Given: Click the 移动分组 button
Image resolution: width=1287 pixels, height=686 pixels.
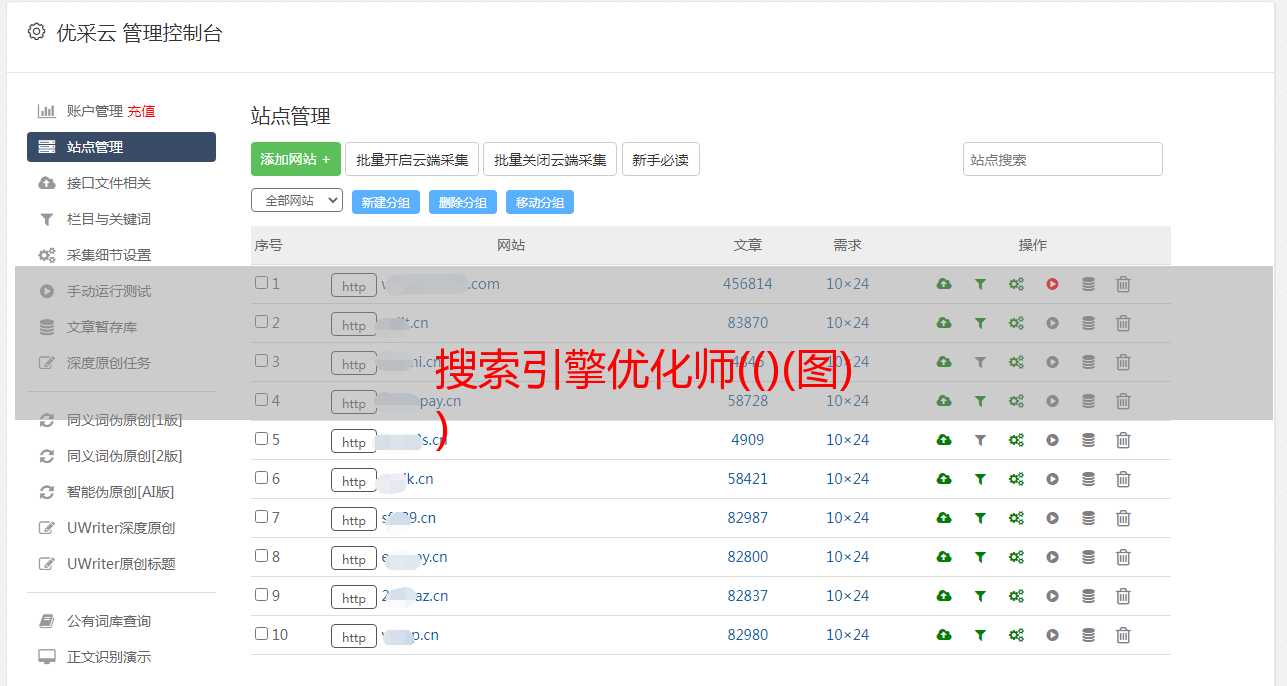Looking at the screenshot, I should tap(540, 202).
